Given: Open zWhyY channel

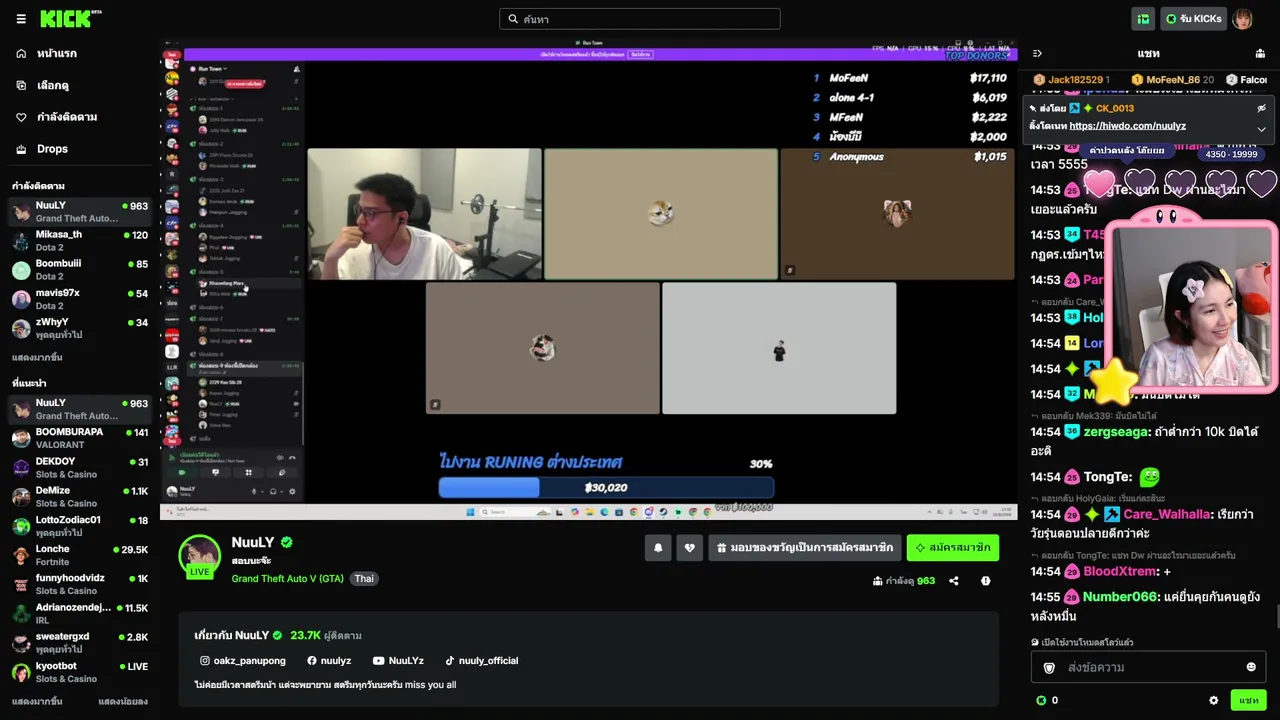Looking at the screenshot, I should [80, 328].
